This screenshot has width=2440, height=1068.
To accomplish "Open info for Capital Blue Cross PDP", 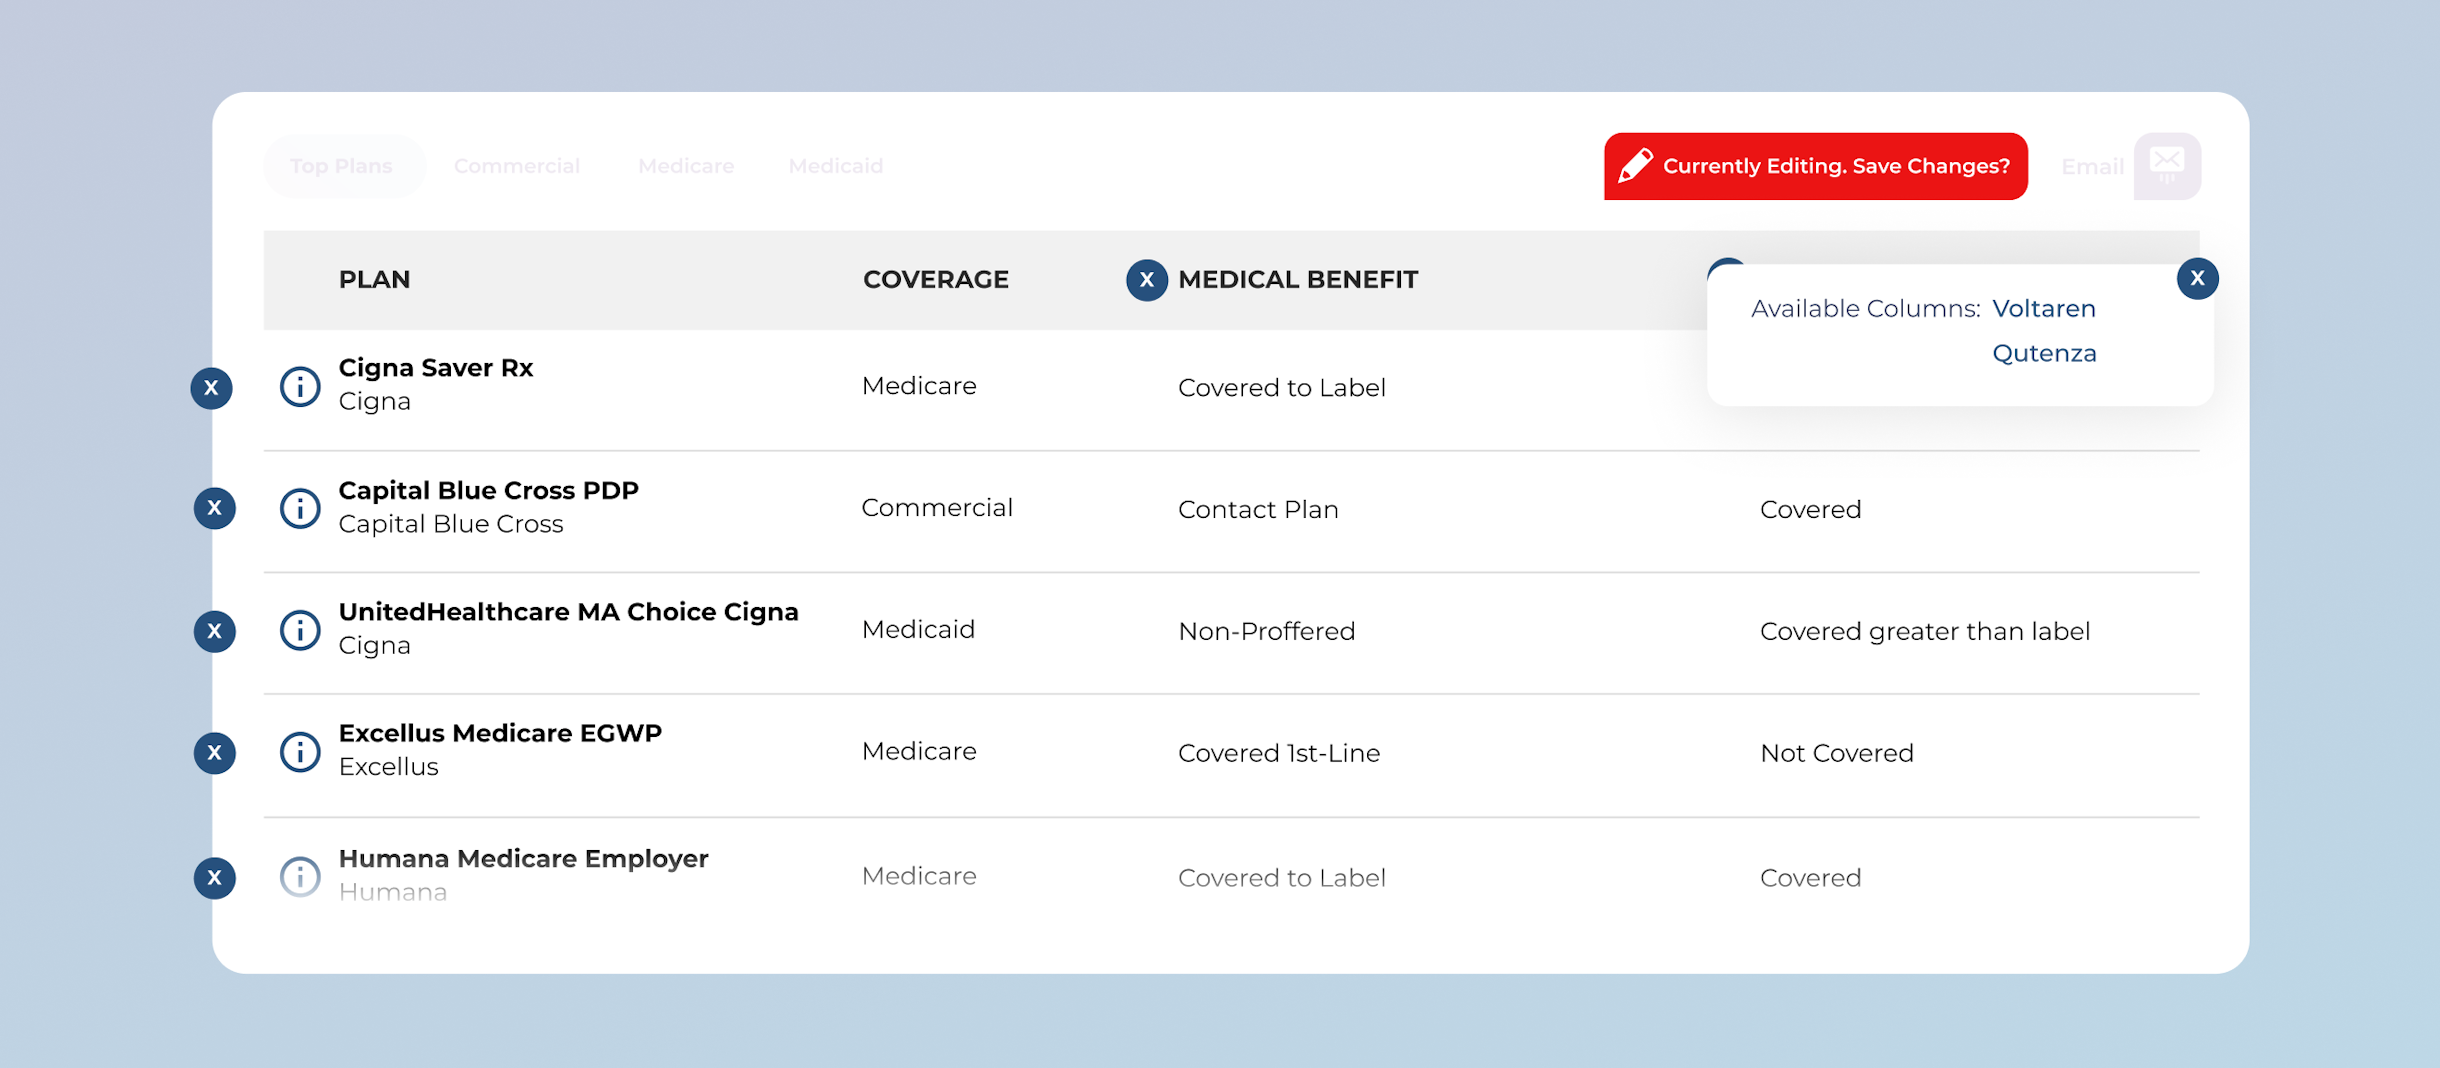I will coord(300,508).
